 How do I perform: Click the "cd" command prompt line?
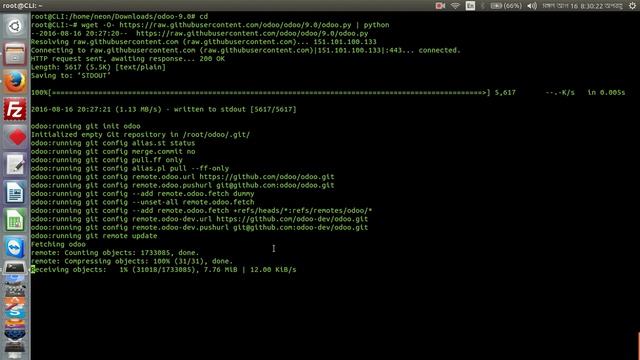pos(120,17)
